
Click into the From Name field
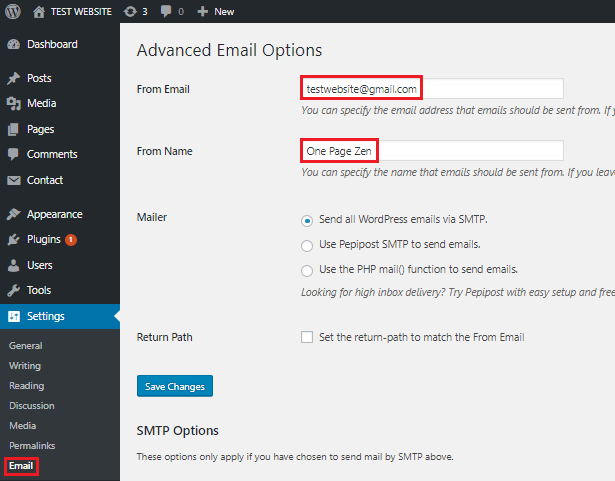(432, 151)
